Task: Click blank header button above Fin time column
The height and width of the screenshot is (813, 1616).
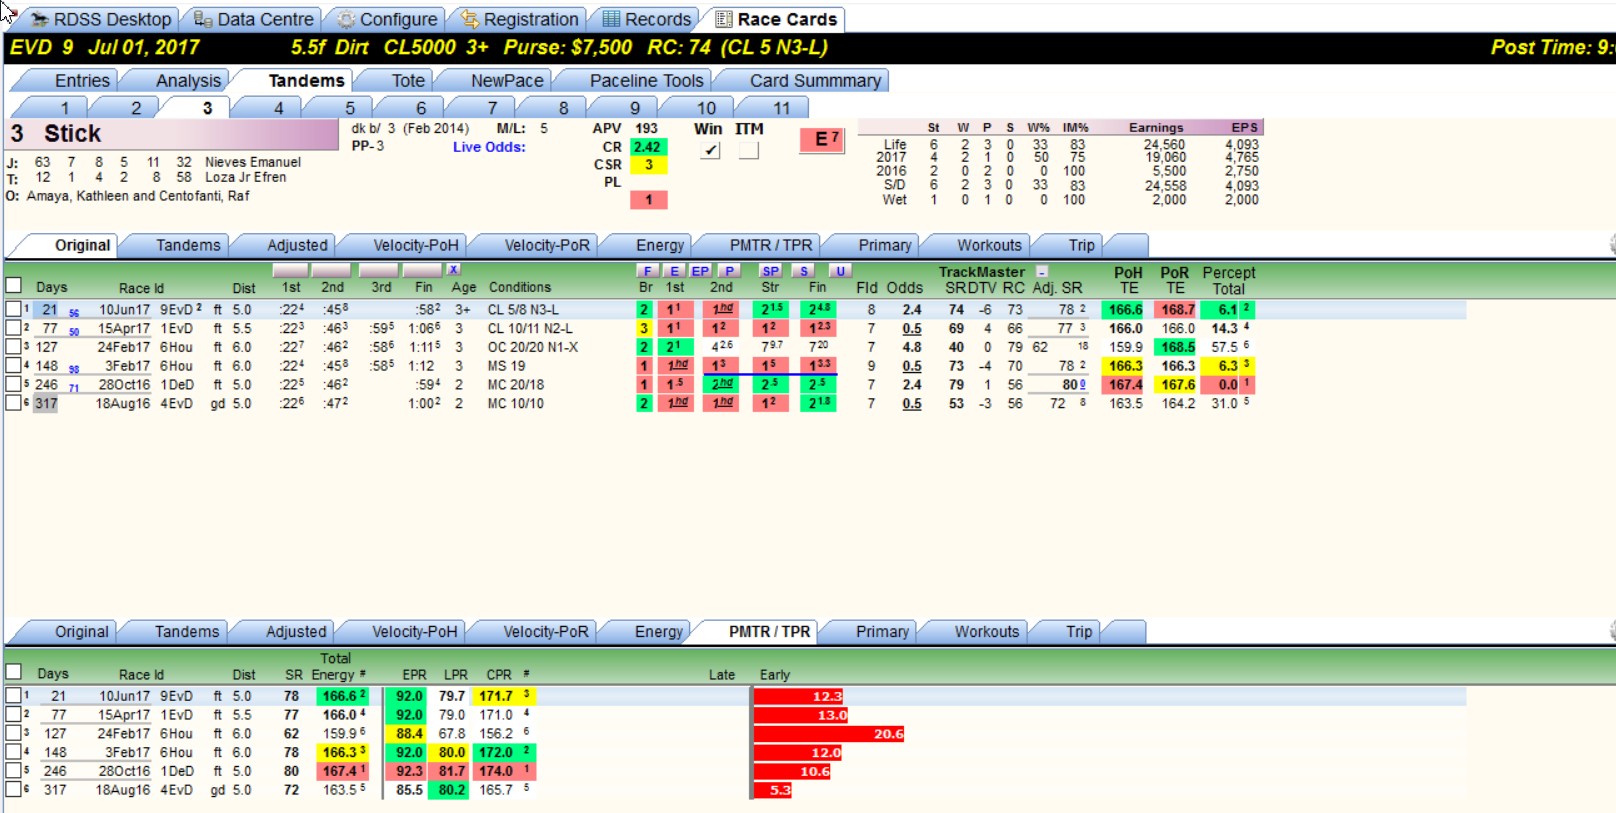Action: click(422, 270)
